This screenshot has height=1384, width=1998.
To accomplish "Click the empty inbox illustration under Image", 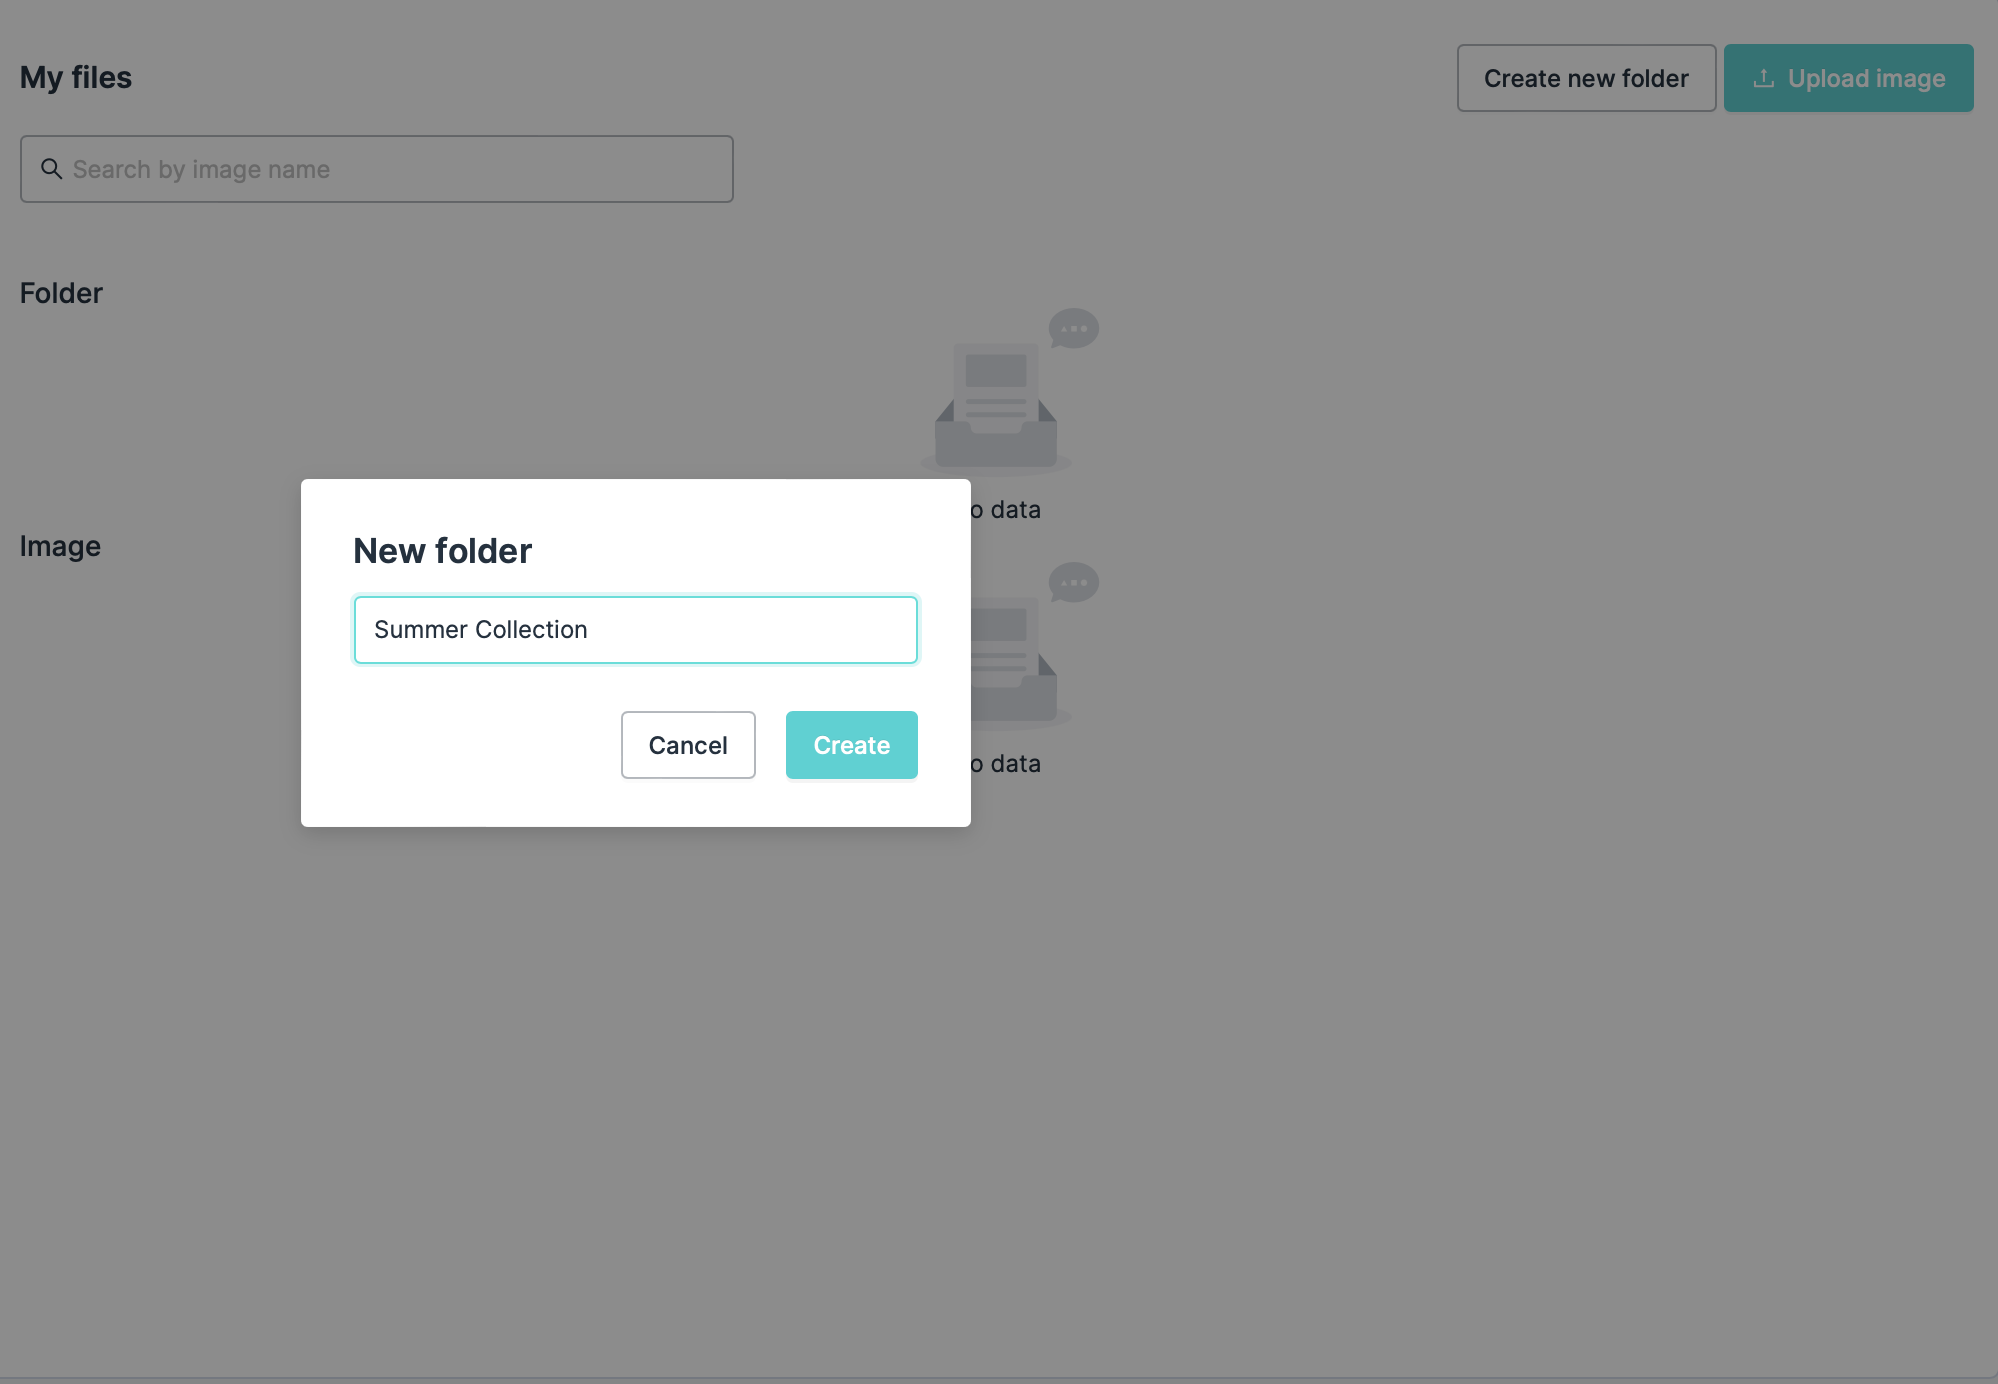I will tap(1015, 660).
